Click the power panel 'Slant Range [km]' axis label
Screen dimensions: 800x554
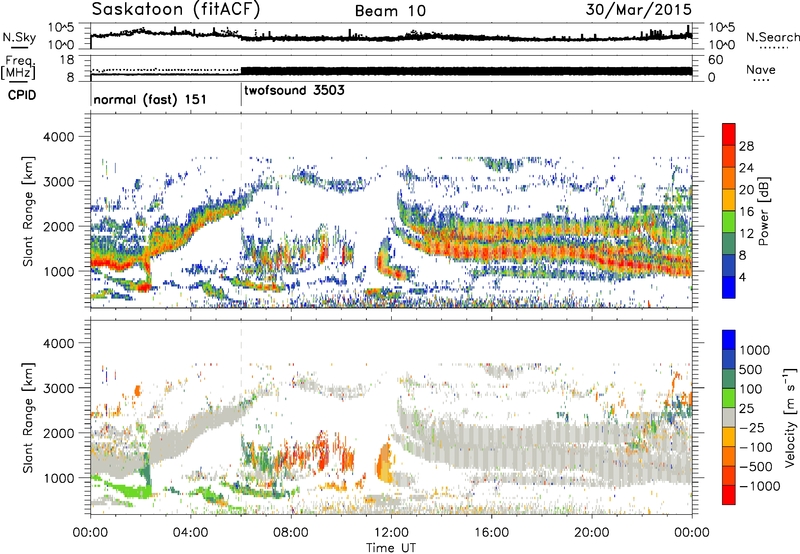(x=28, y=211)
